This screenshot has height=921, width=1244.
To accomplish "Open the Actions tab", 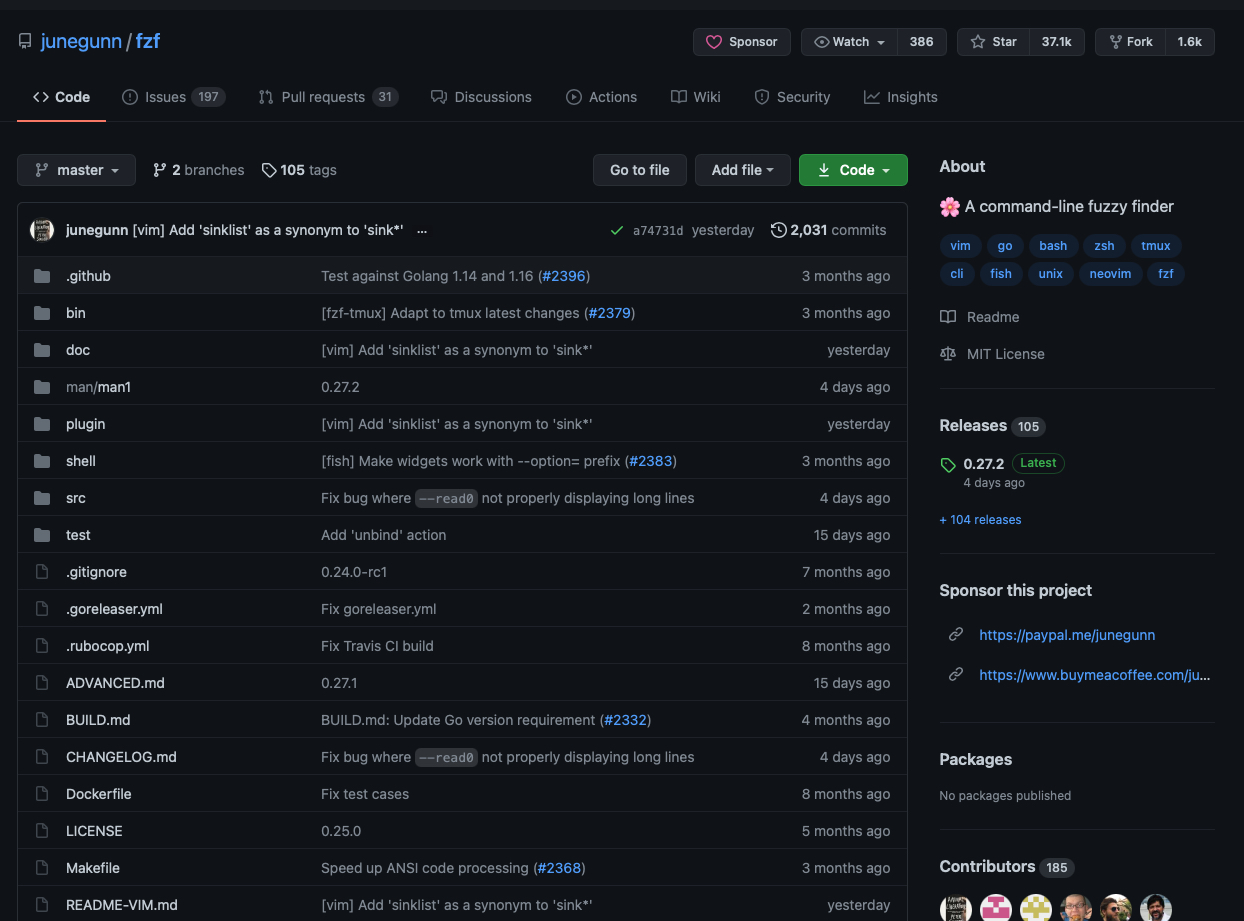I will (x=601, y=97).
